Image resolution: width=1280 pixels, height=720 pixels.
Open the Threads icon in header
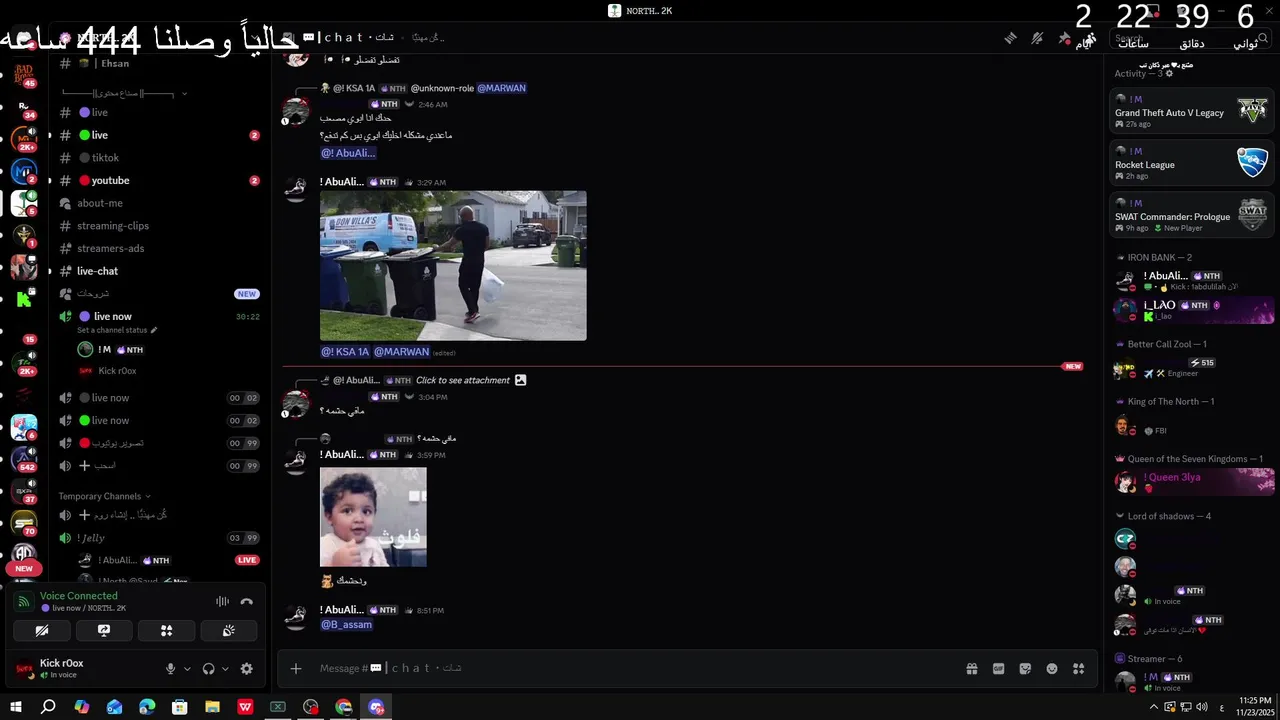click(x=1011, y=38)
